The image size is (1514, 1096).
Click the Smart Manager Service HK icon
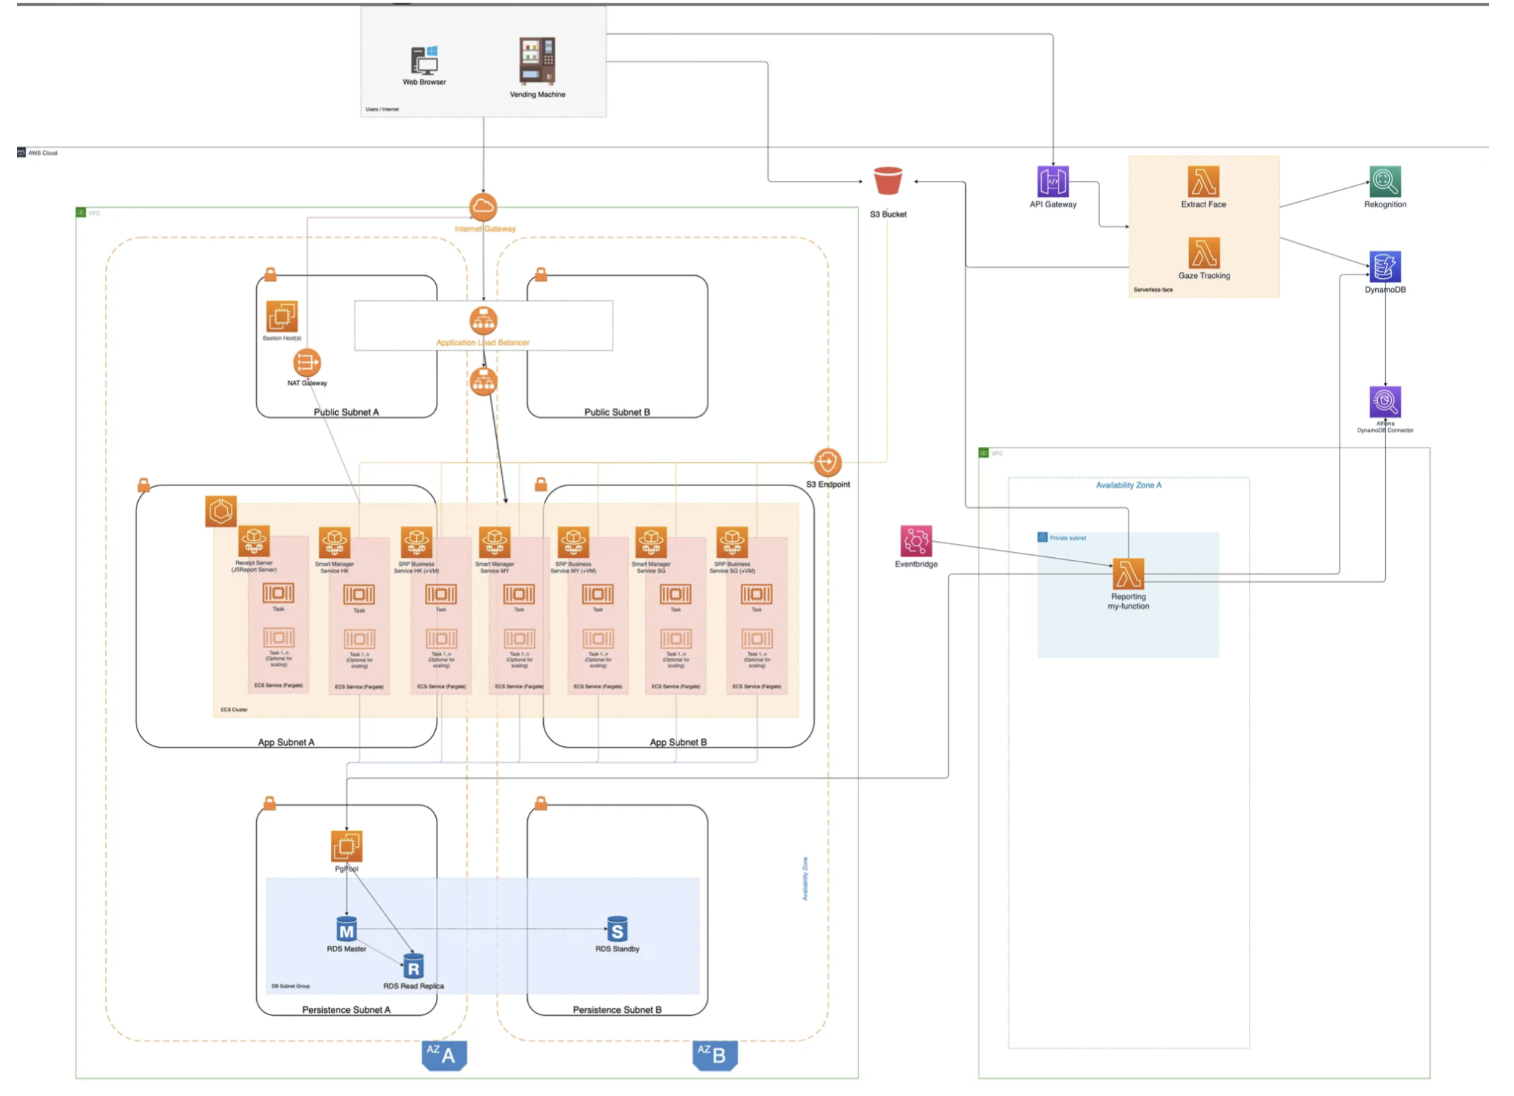pos(334,543)
